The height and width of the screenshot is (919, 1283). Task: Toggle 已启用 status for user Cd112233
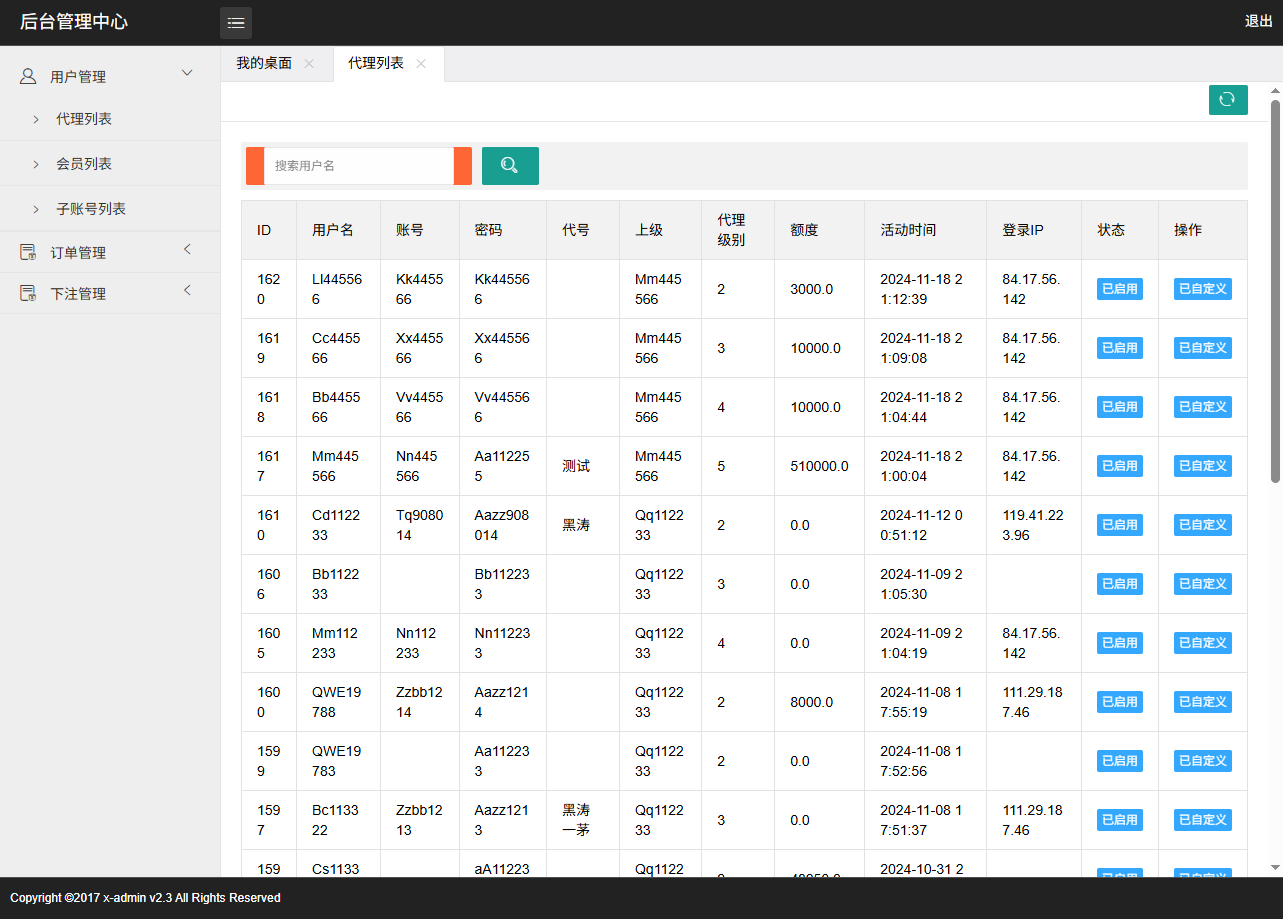coord(1119,524)
